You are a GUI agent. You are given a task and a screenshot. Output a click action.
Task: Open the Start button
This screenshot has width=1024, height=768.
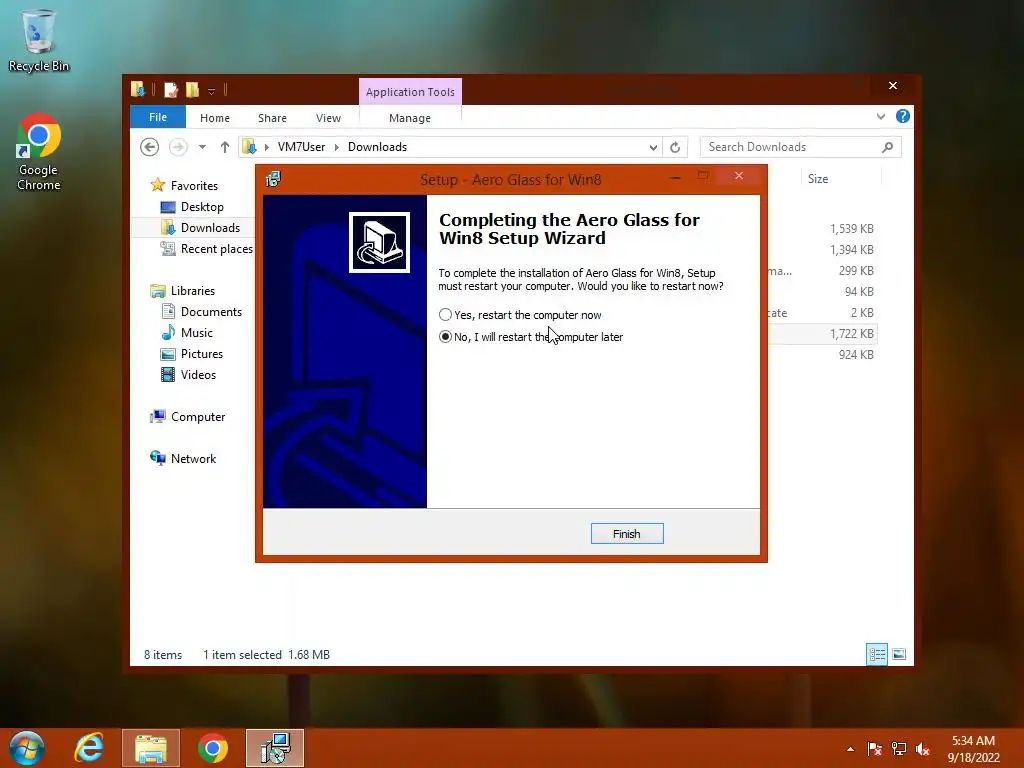pos(27,748)
